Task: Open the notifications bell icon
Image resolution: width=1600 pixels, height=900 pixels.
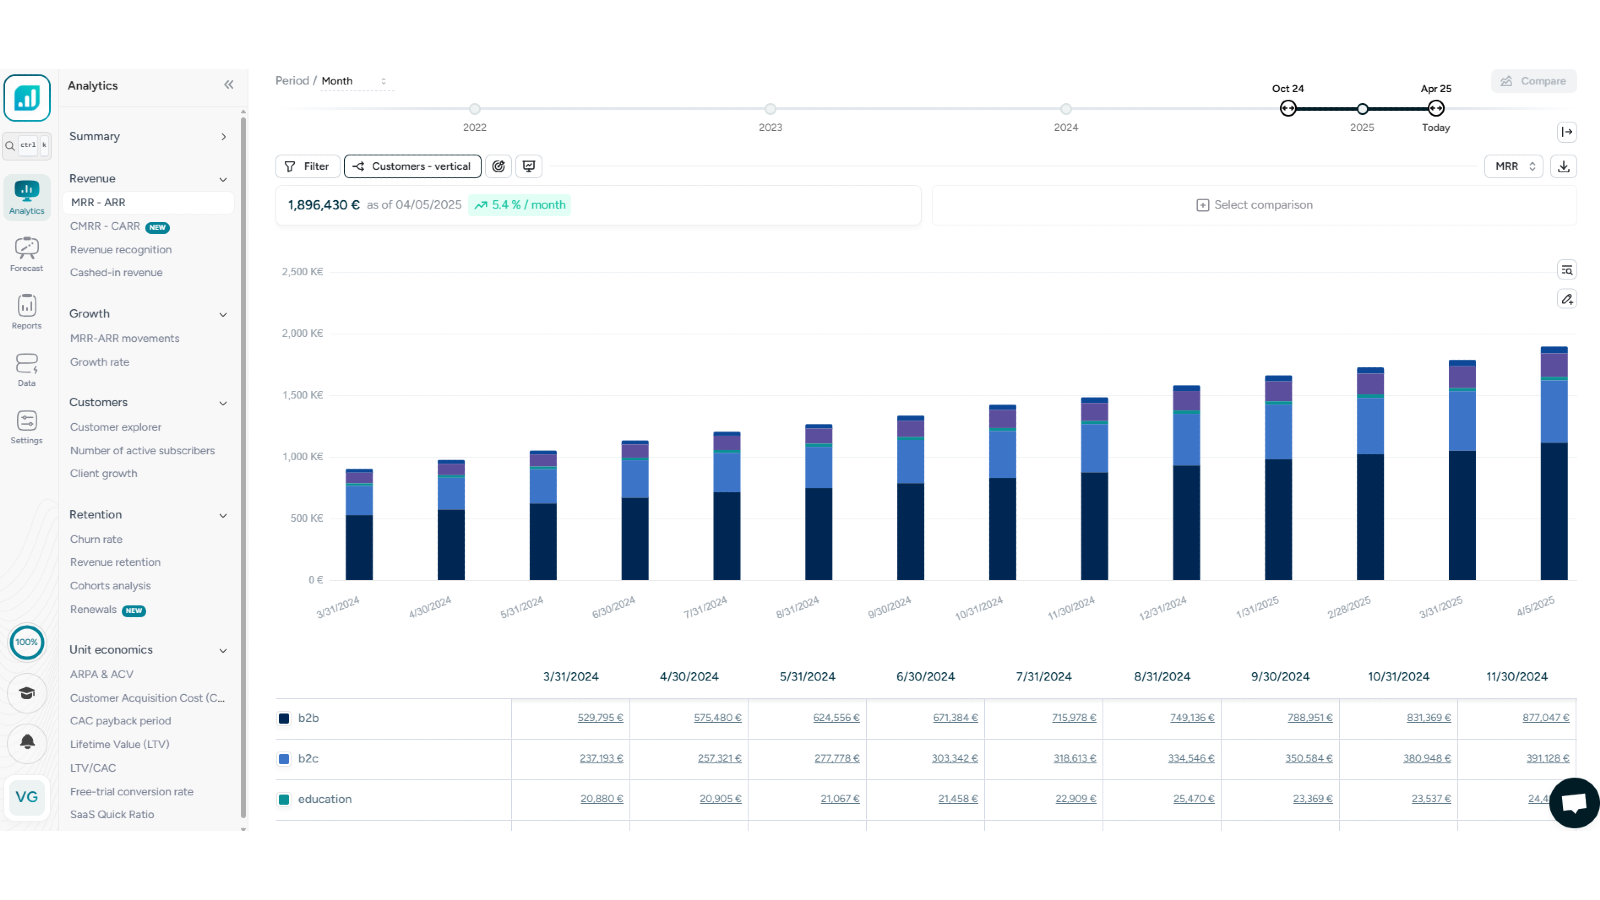Action: (27, 742)
